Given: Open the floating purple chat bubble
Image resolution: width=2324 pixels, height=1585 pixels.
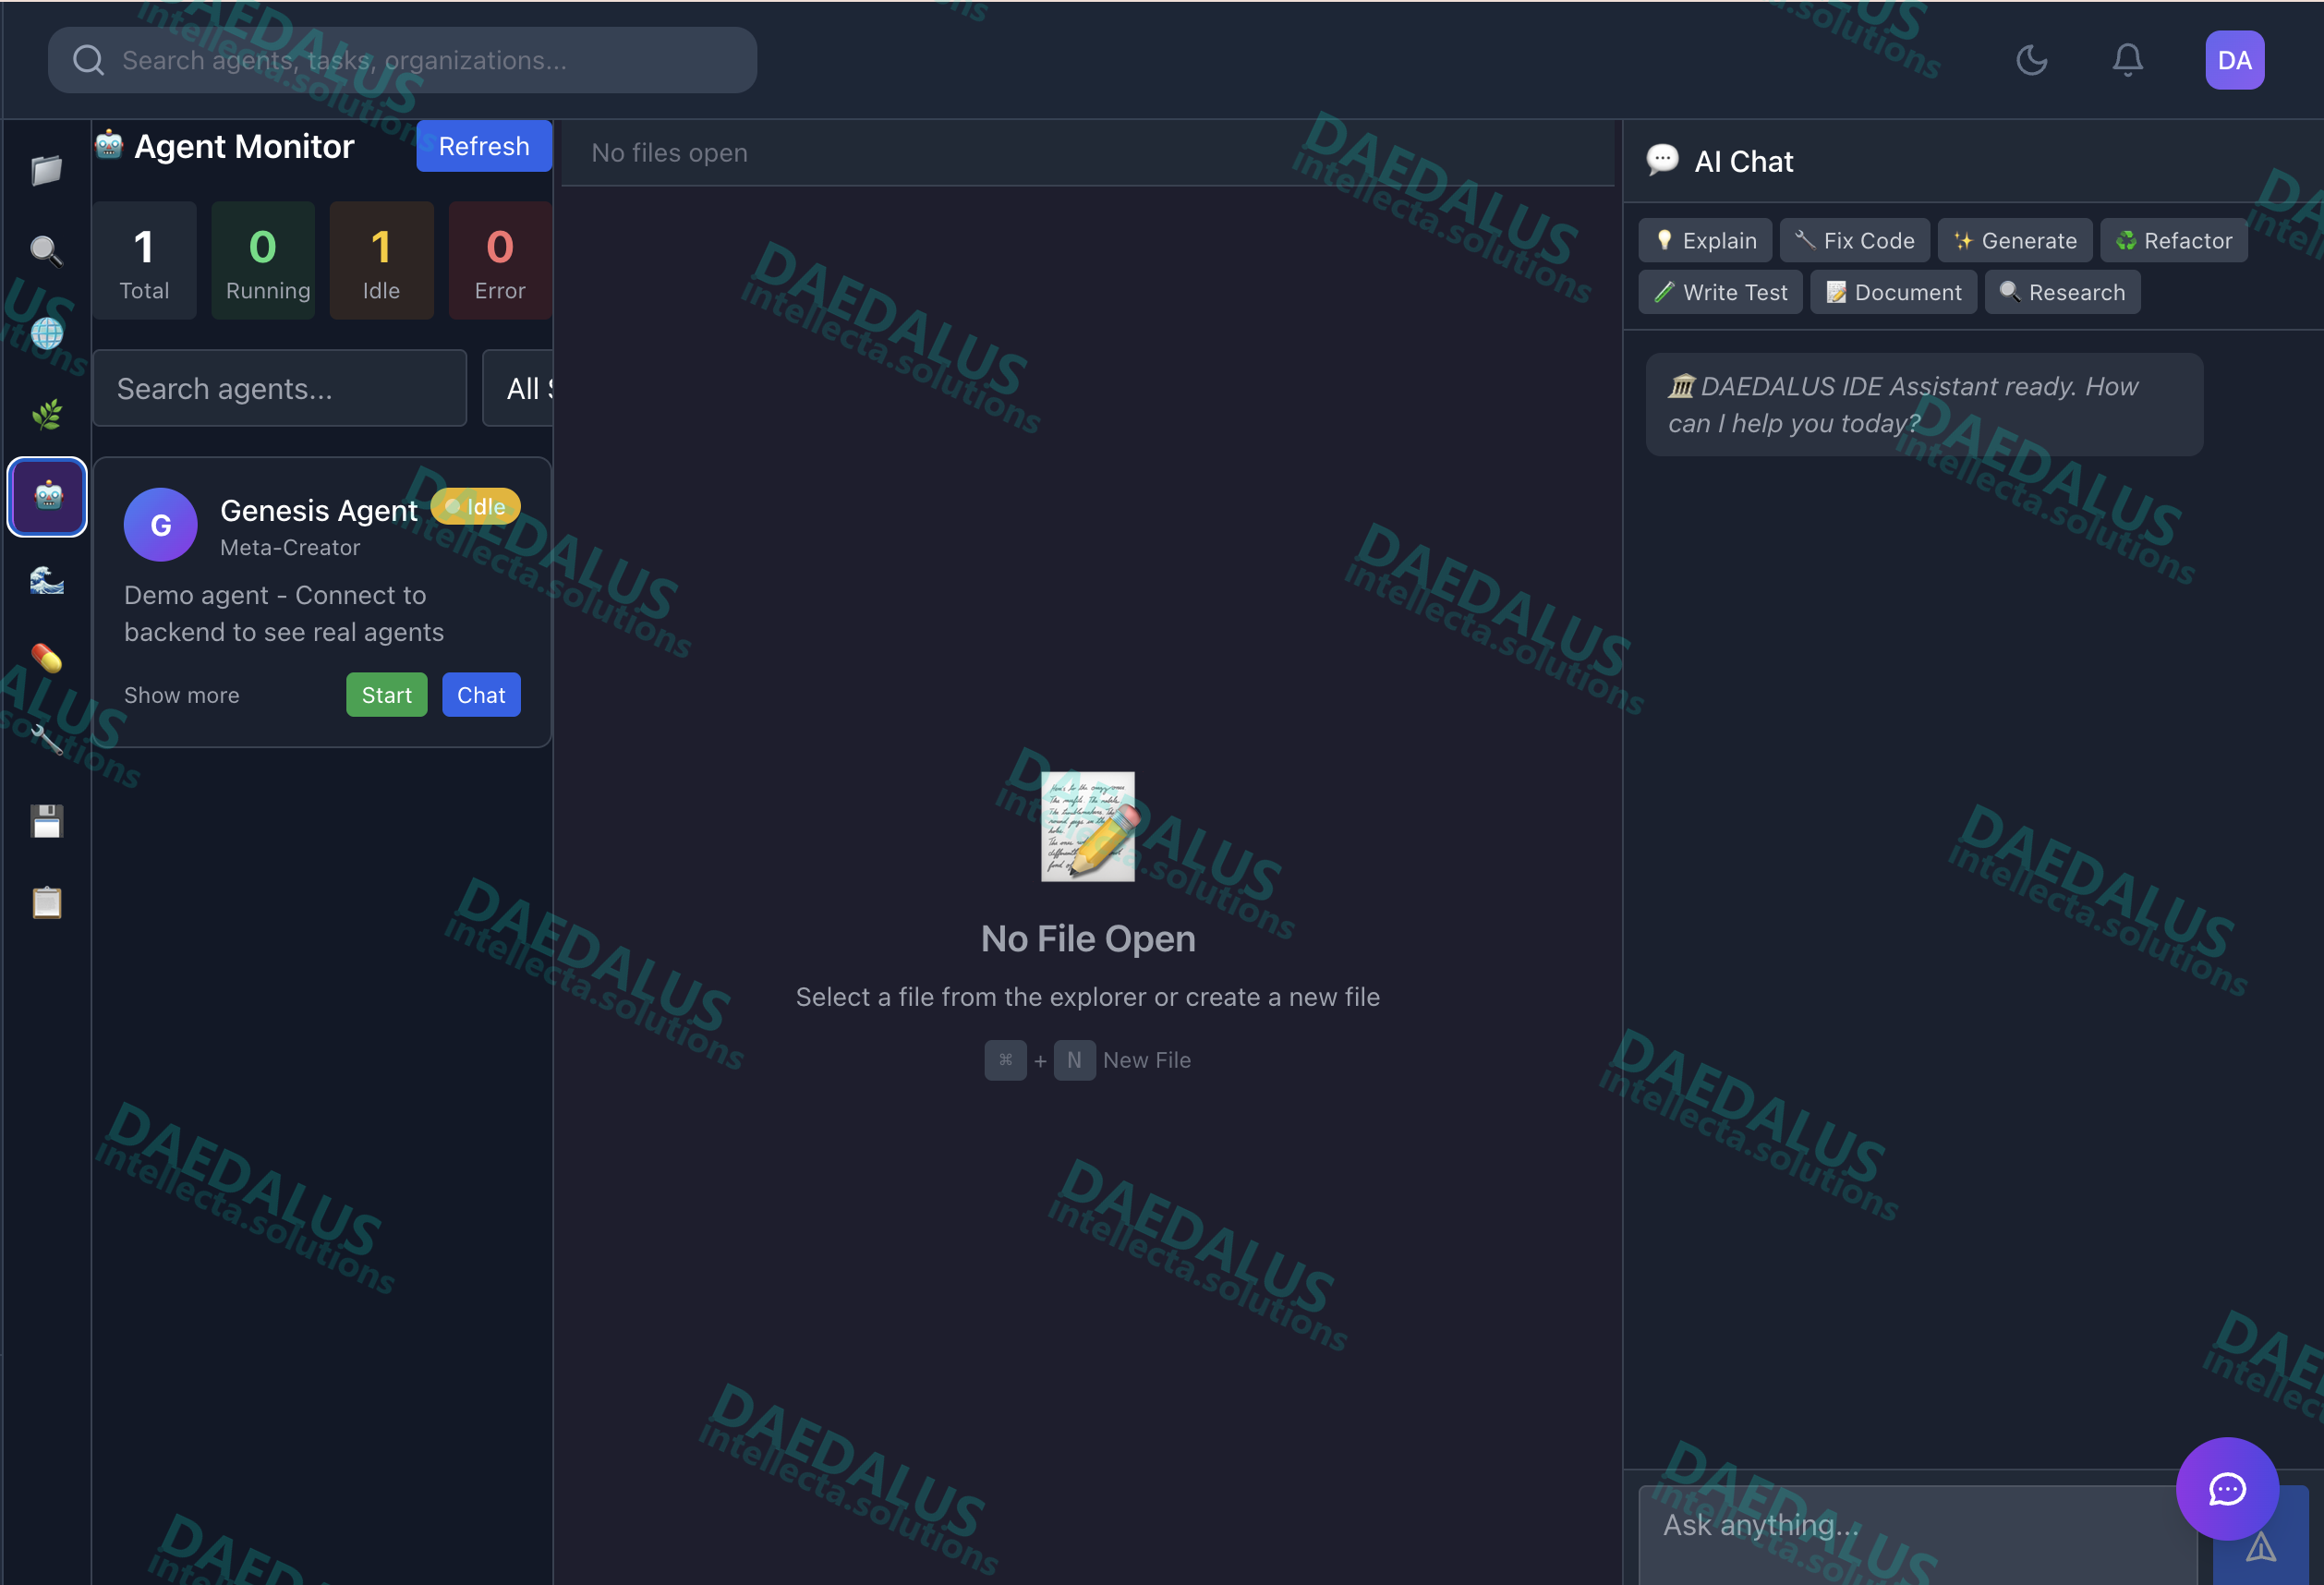Looking at the screenshot, I should tap(2227, 1488).
